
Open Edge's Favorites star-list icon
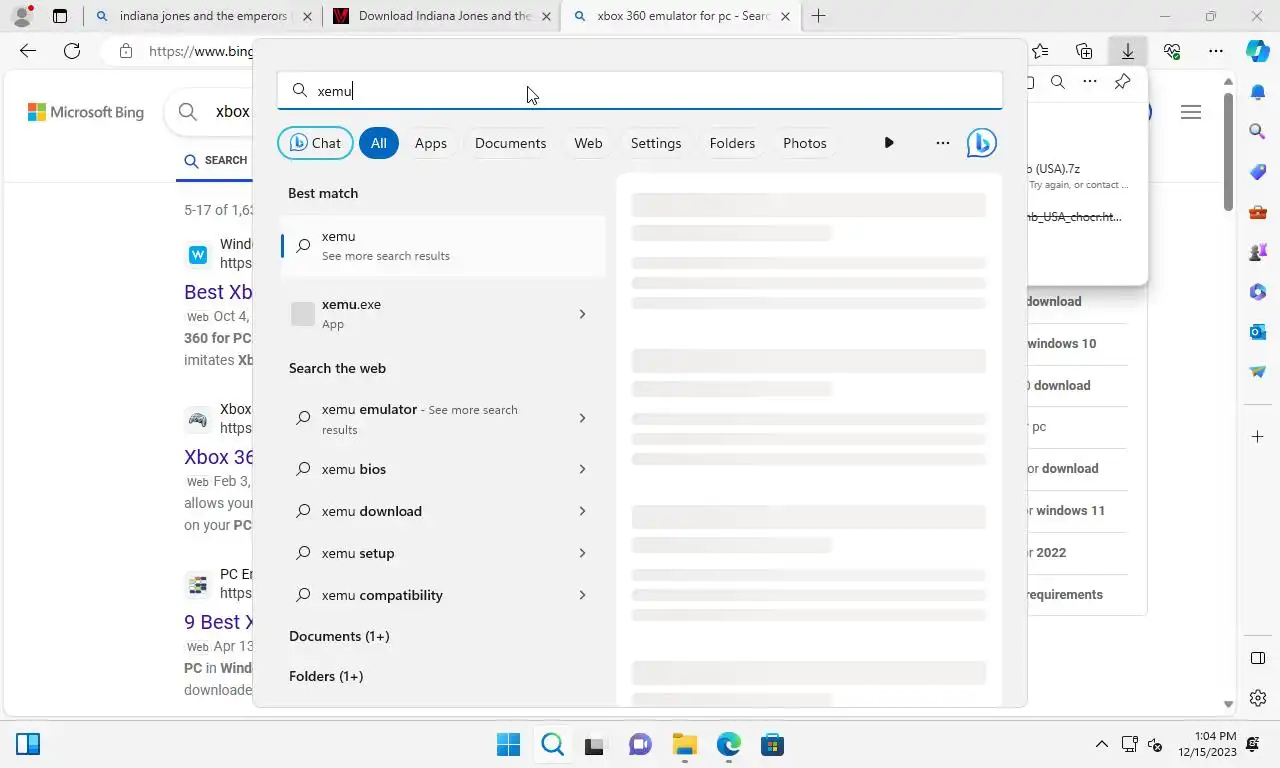[x=1041, y=51]
